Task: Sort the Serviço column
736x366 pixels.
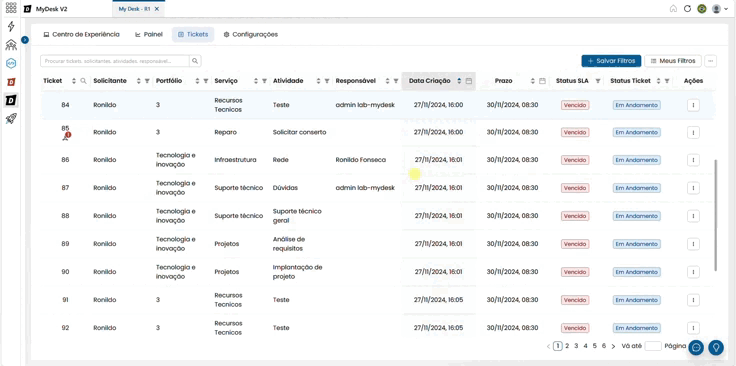Action: pyautogui.click(x=256, y=81)
